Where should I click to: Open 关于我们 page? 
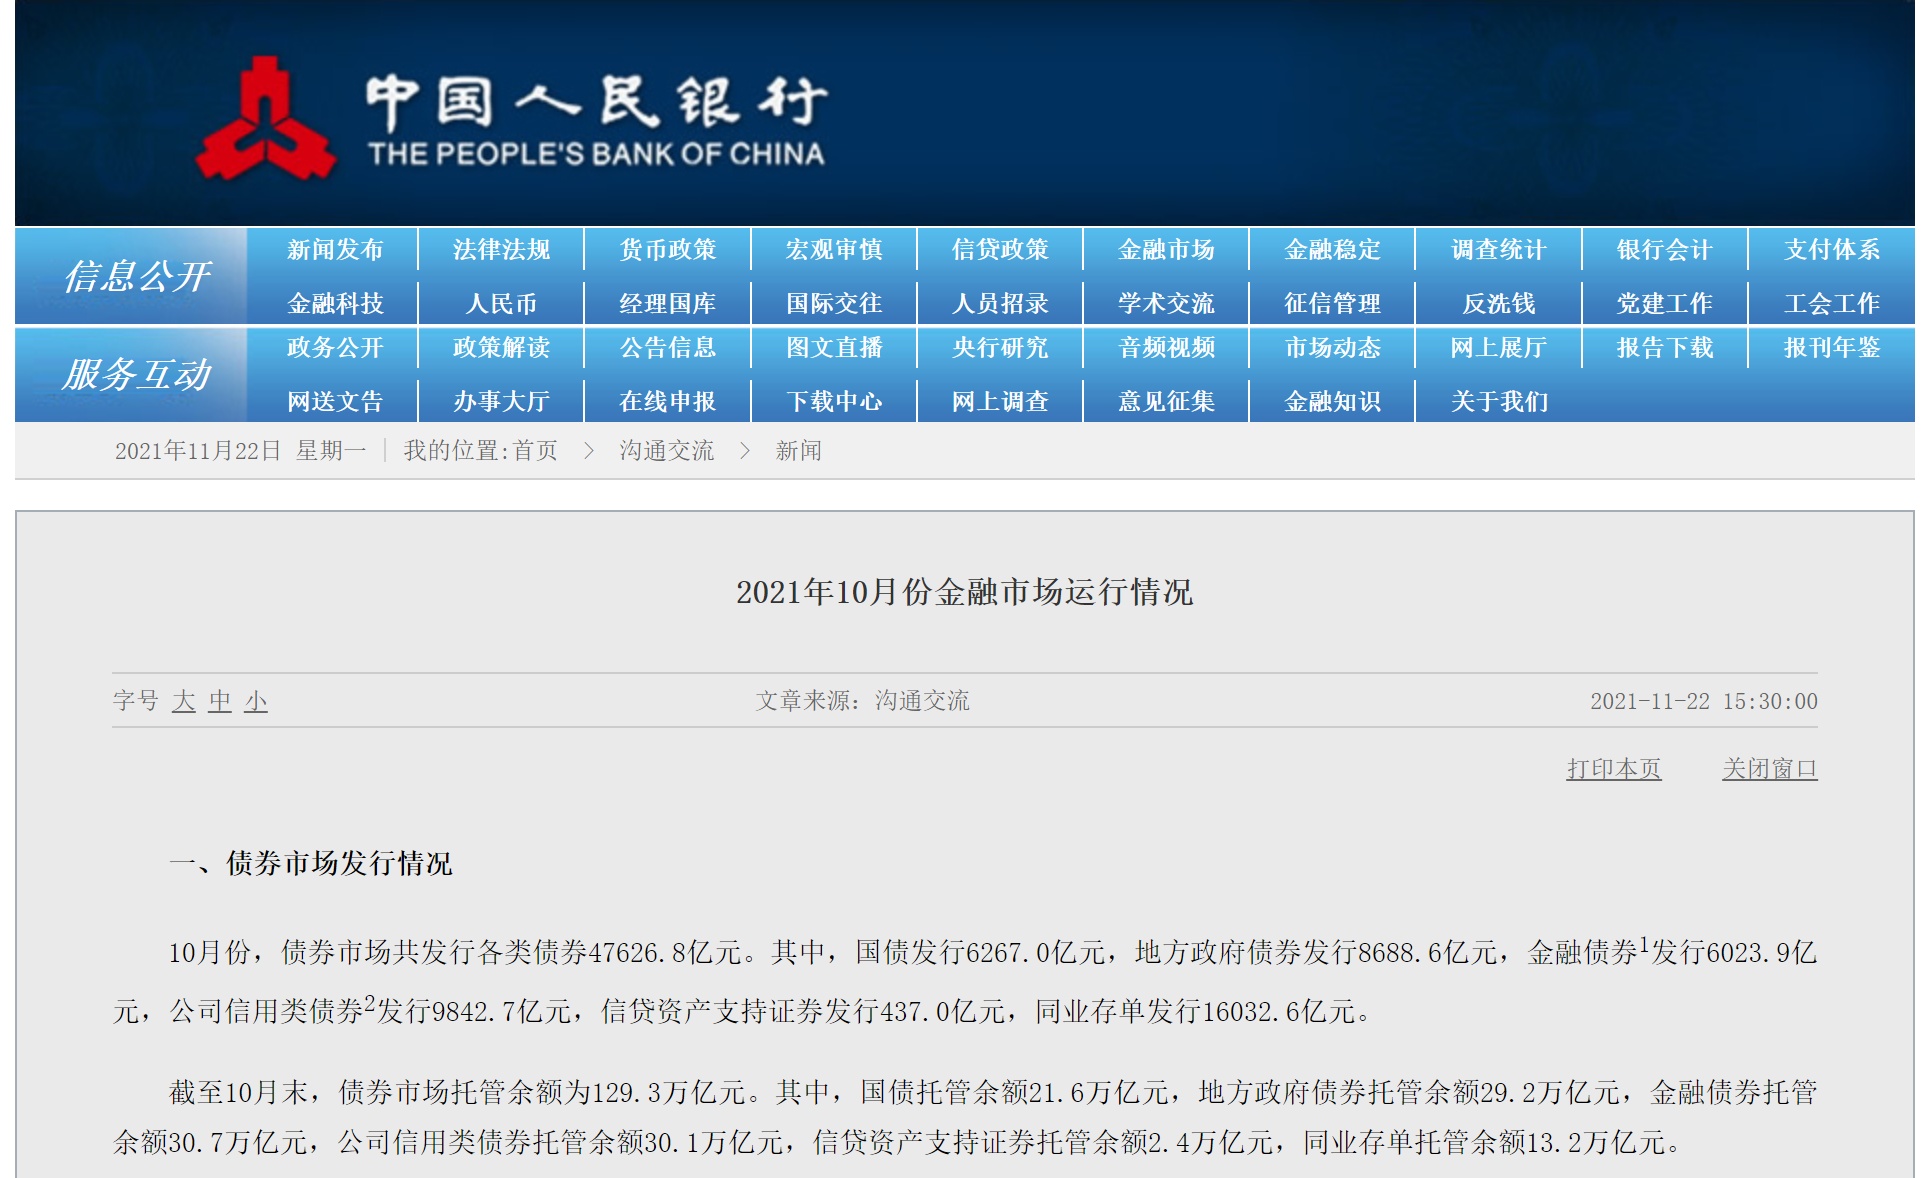click(x=1498, y=402)
